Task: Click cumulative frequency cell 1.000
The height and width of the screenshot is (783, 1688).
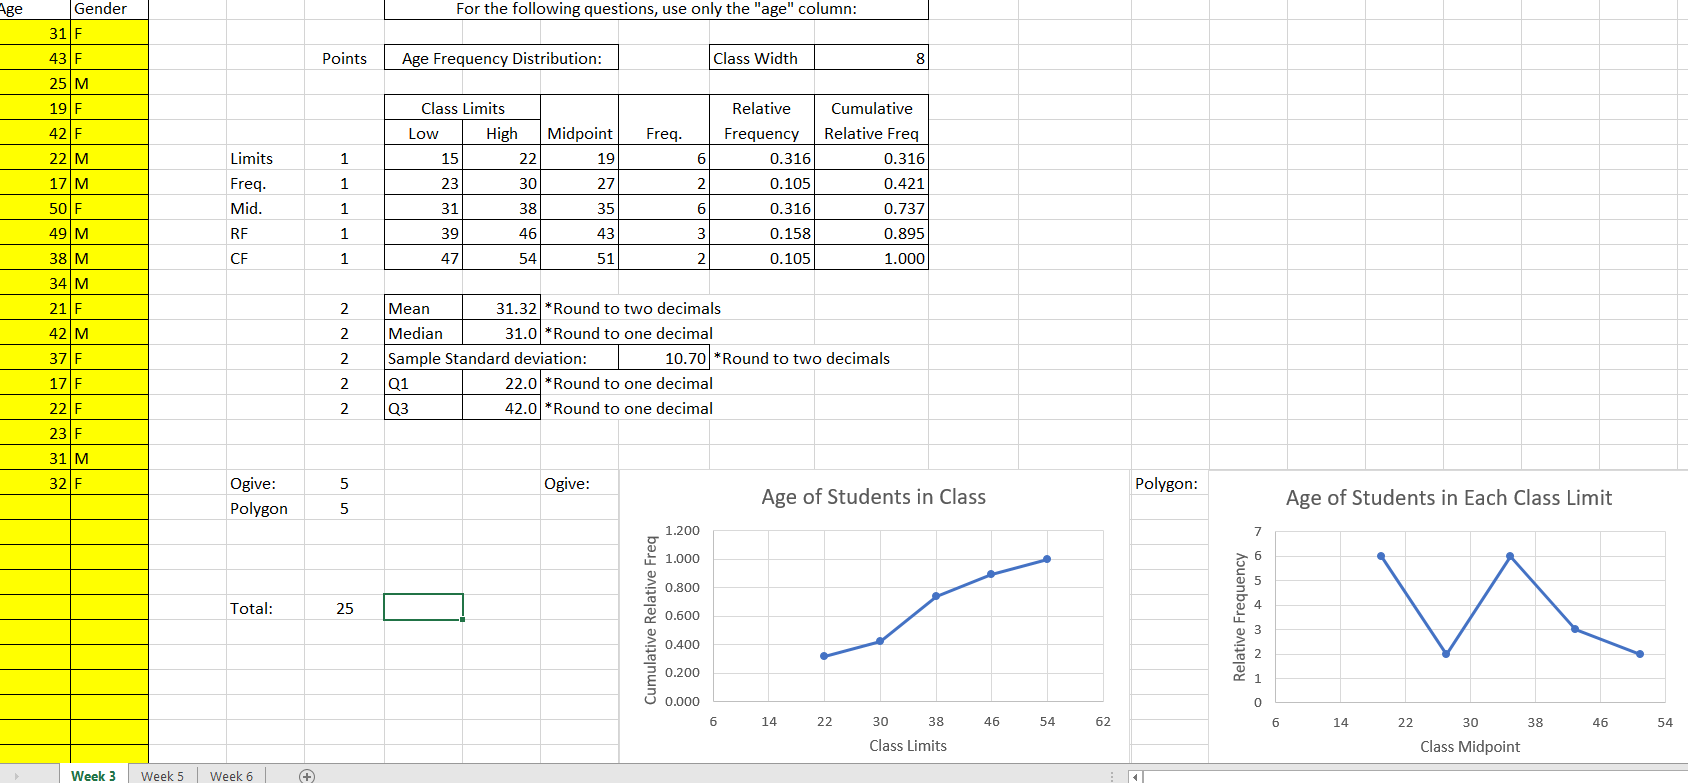Action: click(871, 258)
